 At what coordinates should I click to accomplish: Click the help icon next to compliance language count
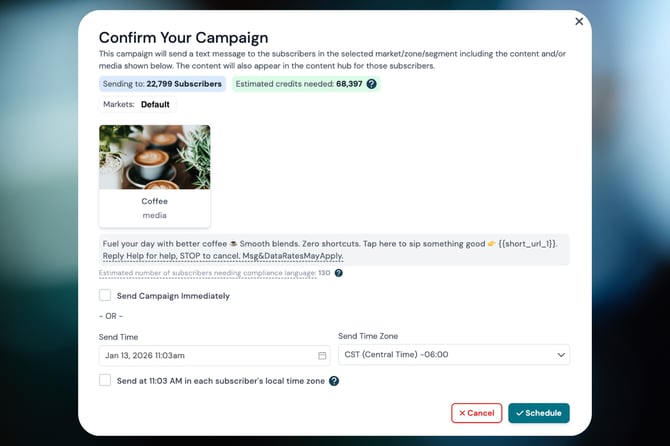coord(339,273)
